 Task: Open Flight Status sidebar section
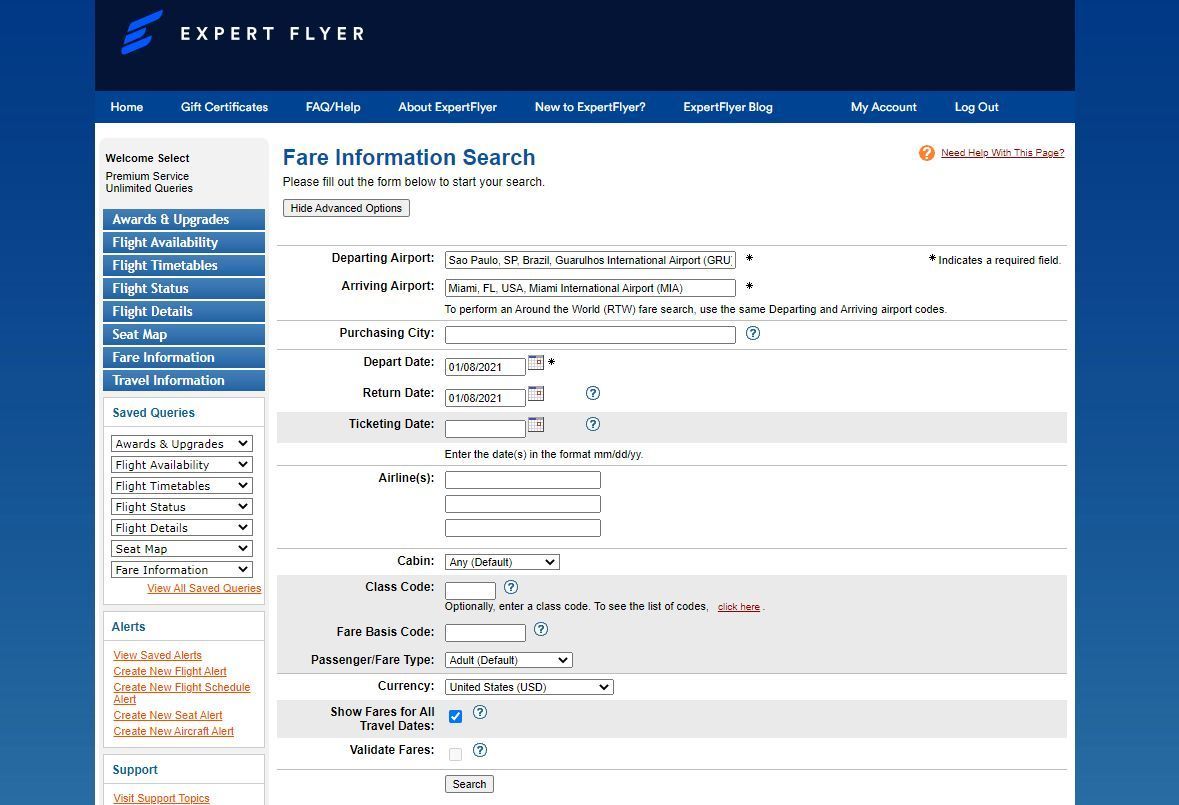pyautogui.click(x=183, y=289)
